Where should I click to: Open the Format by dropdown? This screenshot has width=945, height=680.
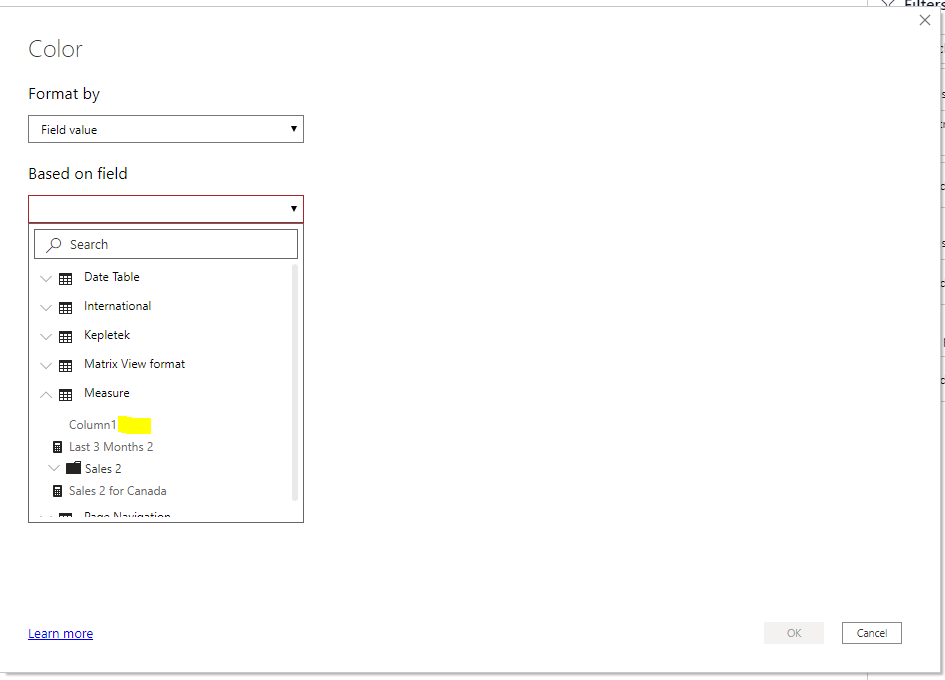click(x=166, y=129)
